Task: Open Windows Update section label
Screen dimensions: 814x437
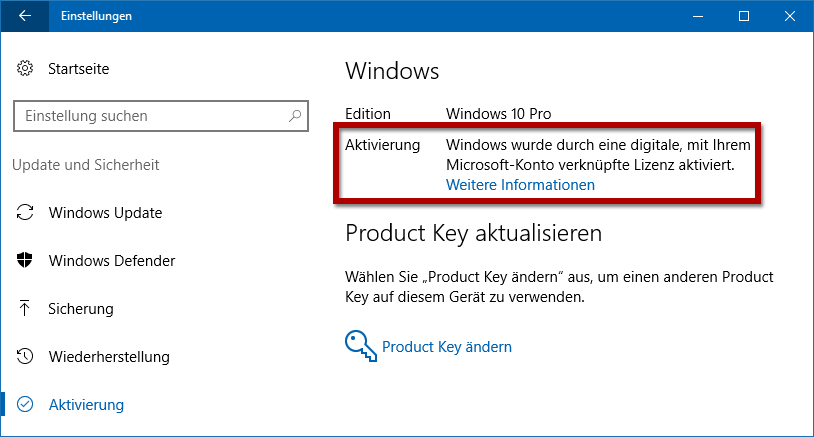Action: point(105,213)
